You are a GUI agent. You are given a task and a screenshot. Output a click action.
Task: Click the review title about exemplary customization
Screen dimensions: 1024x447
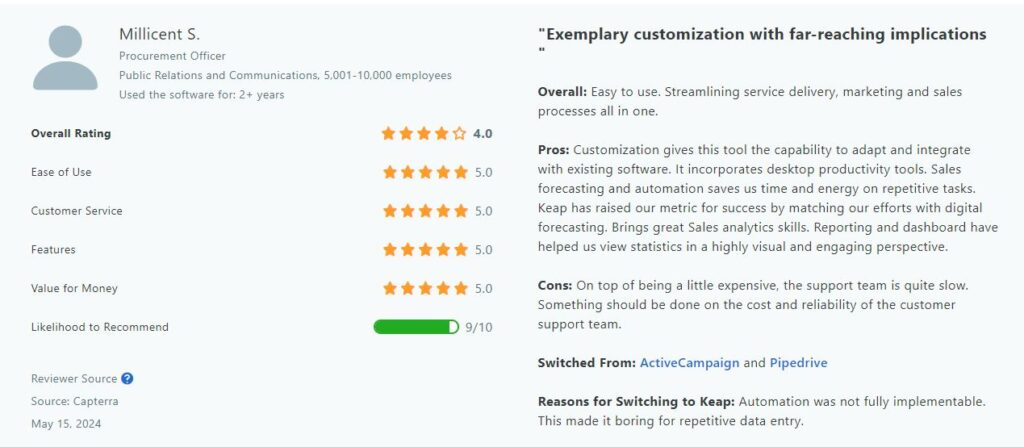coord(761,42)
